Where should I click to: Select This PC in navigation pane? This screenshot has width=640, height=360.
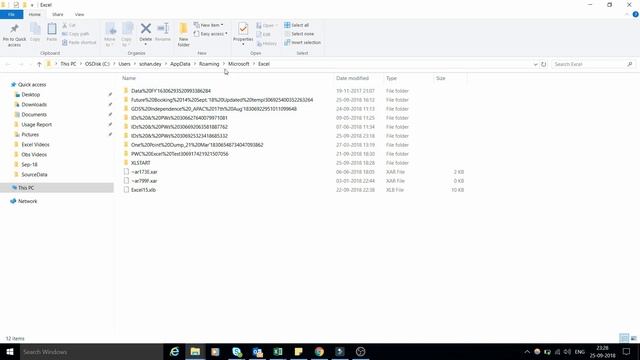tap(26, 188)
